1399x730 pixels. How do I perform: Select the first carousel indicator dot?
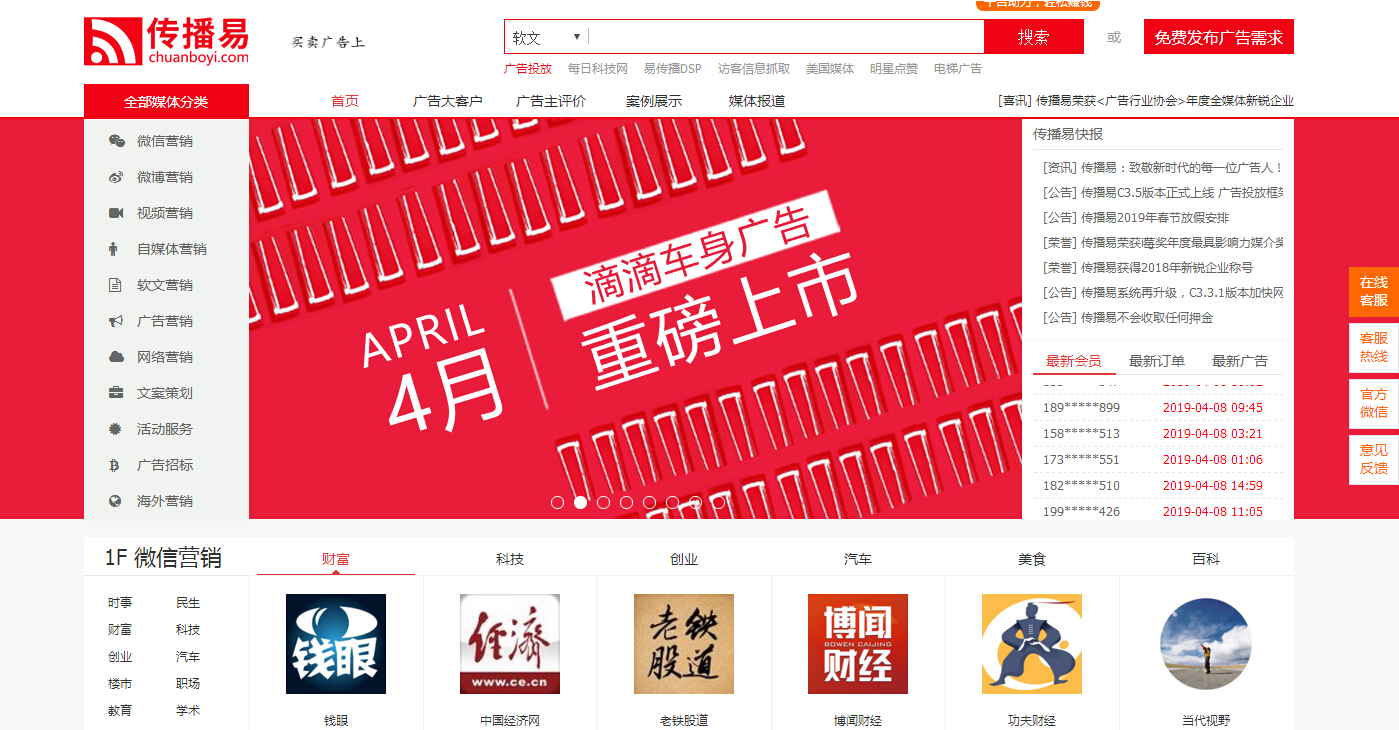point(558,502)
